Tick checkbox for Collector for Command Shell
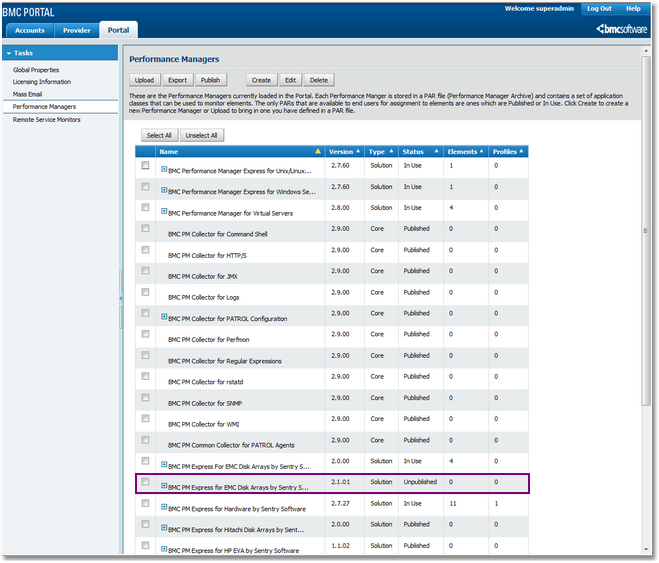 pos(145,228)
